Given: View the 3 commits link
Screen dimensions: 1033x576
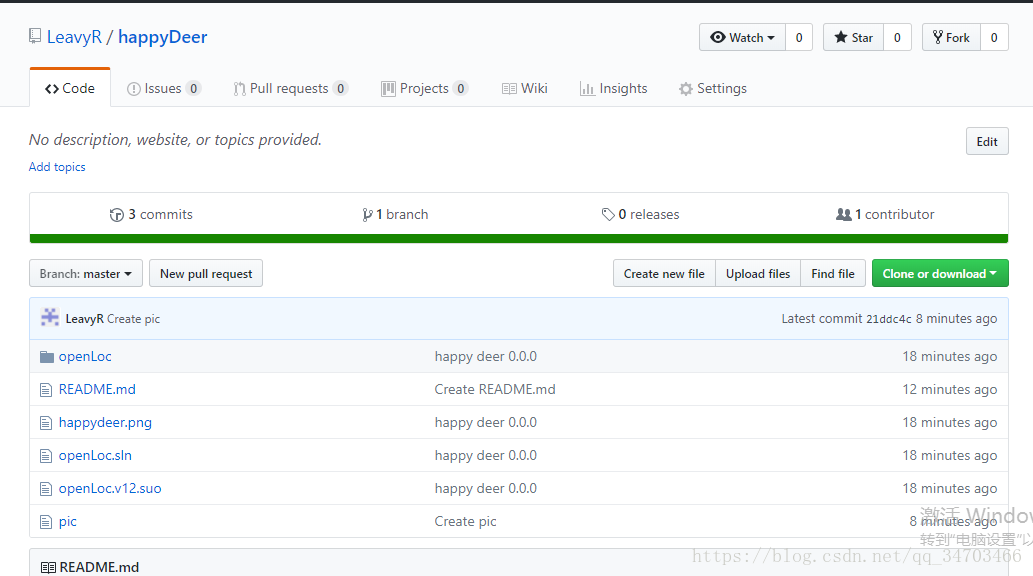Looking at the screenshot, I should [x=152, y=214].
